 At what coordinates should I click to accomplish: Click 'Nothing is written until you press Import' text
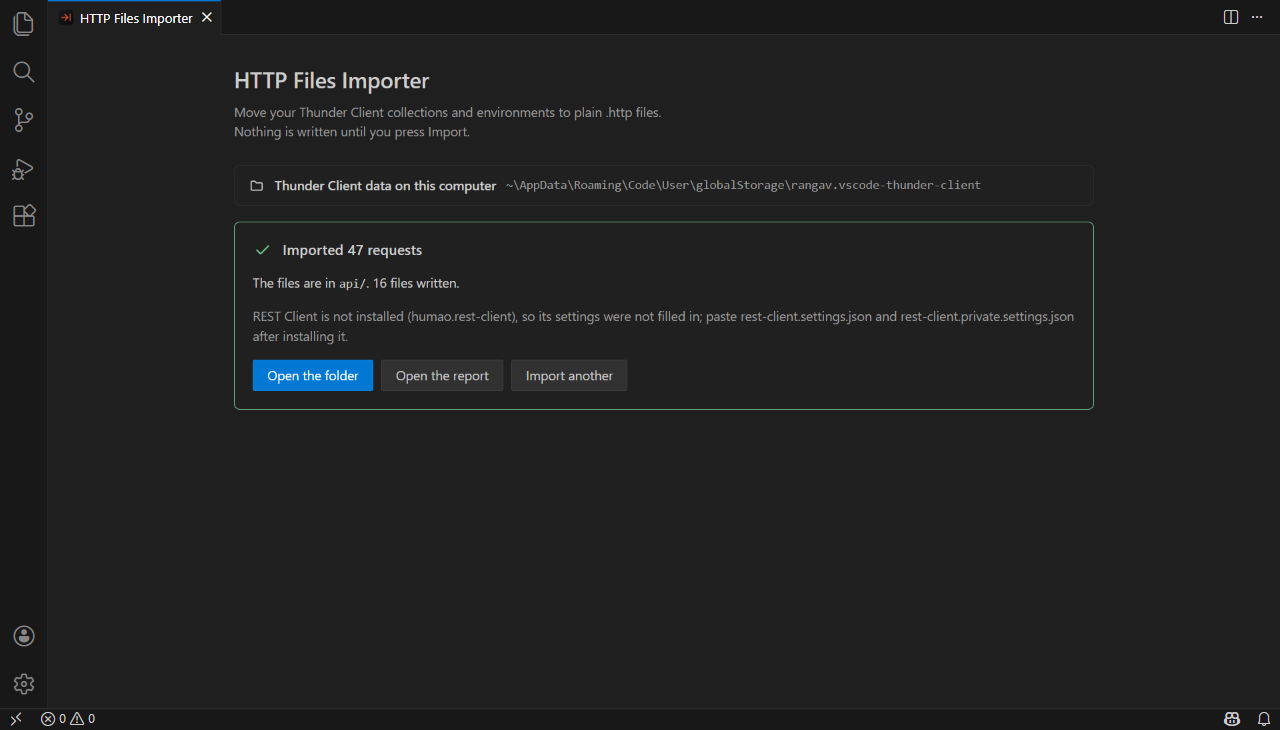(x=352, y=132)
